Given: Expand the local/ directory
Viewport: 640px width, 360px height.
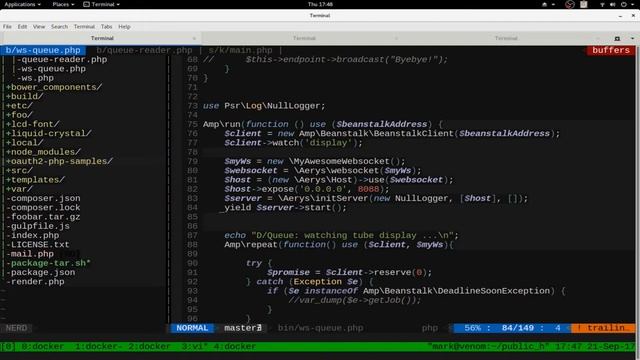Looking at the screenshot, I should pyautogui.click(x=24, y=143).
